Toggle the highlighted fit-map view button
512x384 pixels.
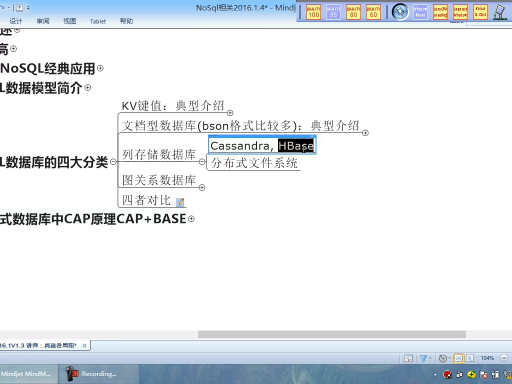click(459, 358)
